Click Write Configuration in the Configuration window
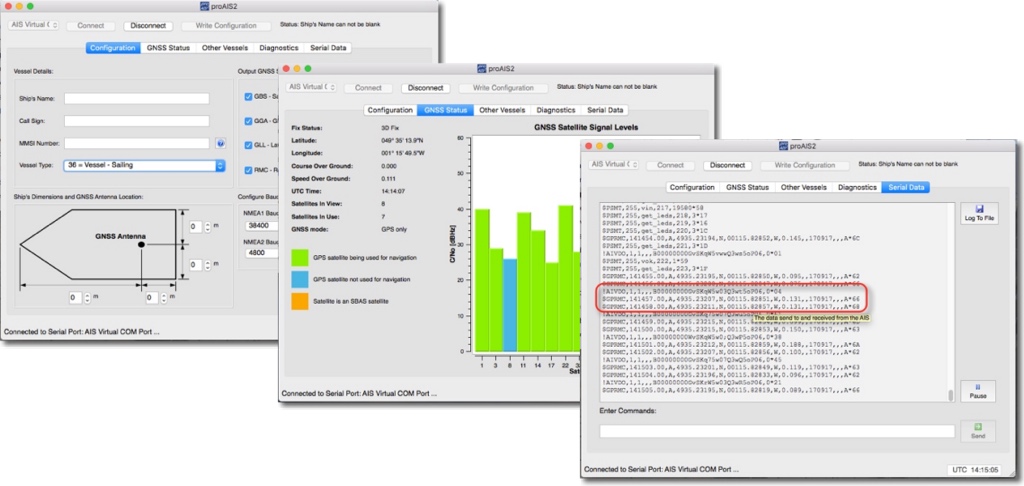Screen dimensions: 1024x486 click(227, 26)
